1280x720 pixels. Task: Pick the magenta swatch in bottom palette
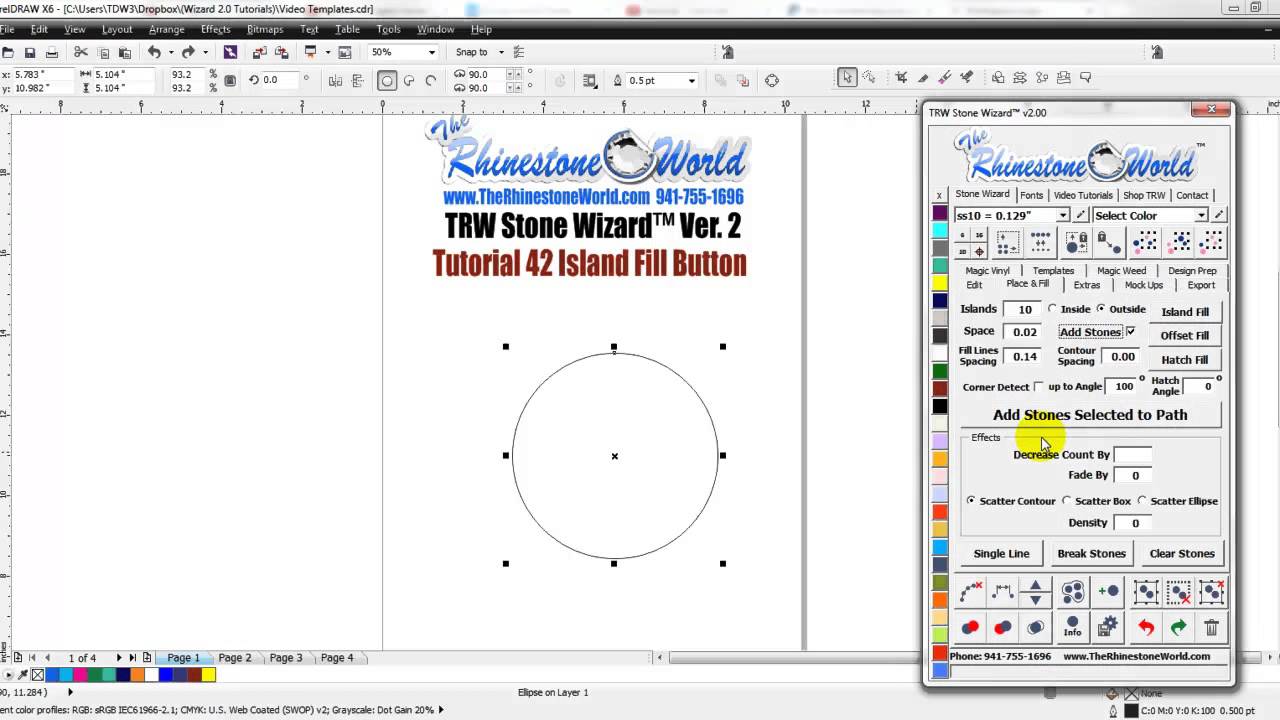[78, 675]
